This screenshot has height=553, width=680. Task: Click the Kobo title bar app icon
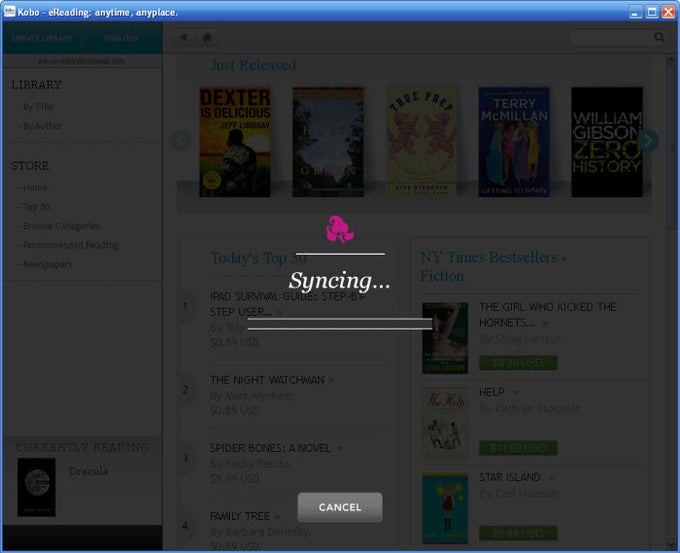9,11
